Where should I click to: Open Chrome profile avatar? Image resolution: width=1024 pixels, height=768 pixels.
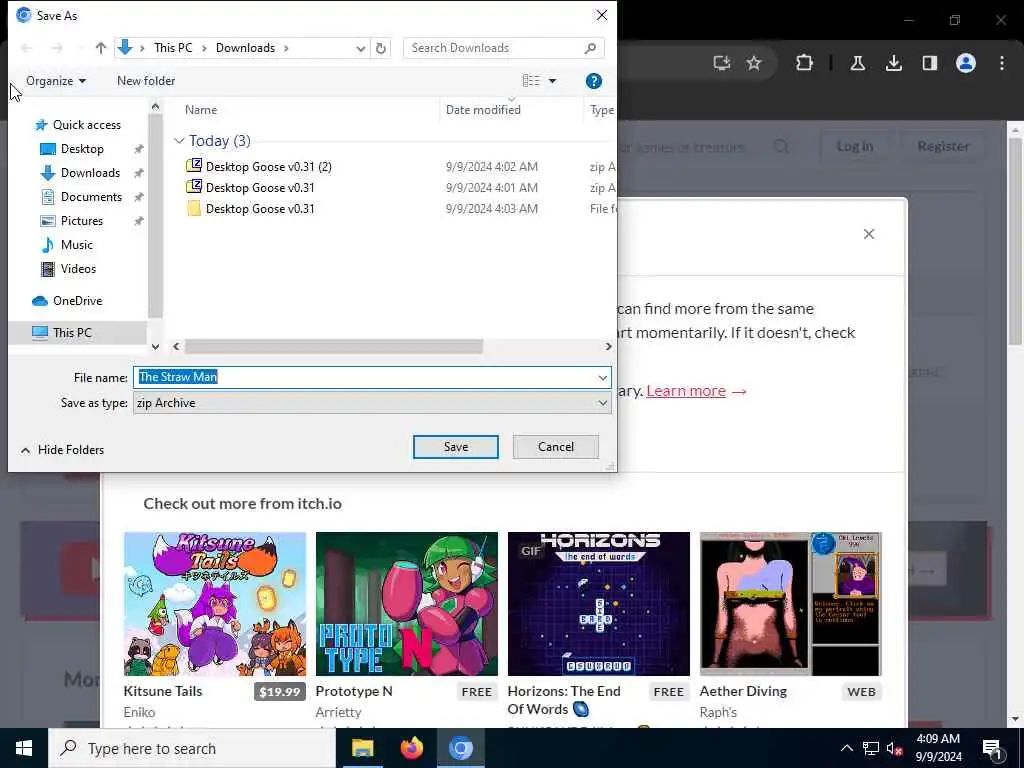pyautogui.click(x=966, y=63)
